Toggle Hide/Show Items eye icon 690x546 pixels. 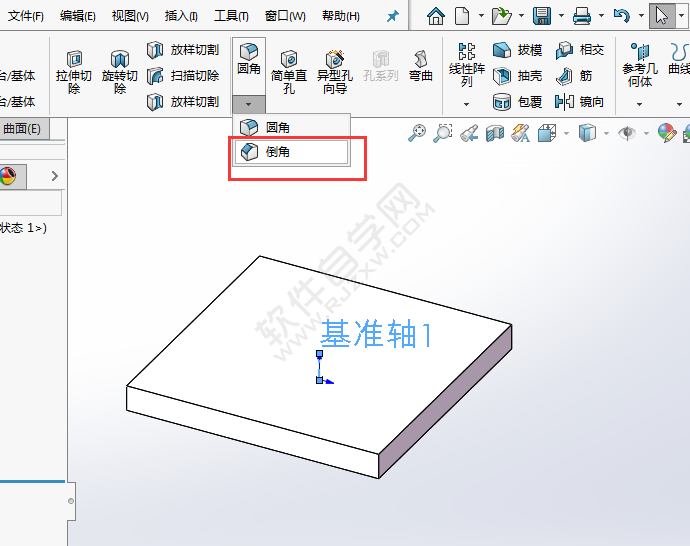click(x=627, y=133)
